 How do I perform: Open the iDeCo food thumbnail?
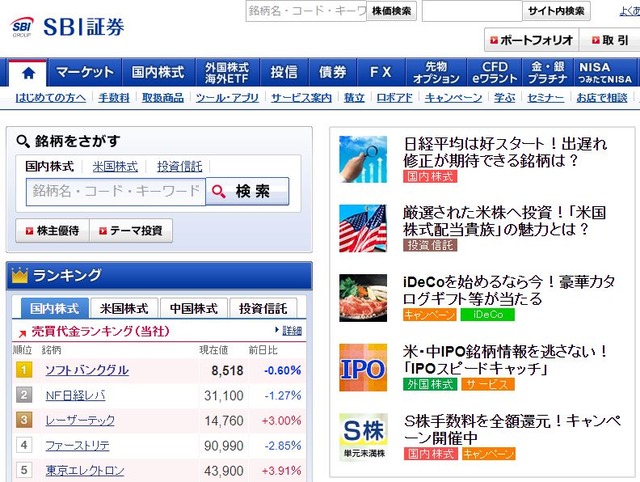[363, 298]
